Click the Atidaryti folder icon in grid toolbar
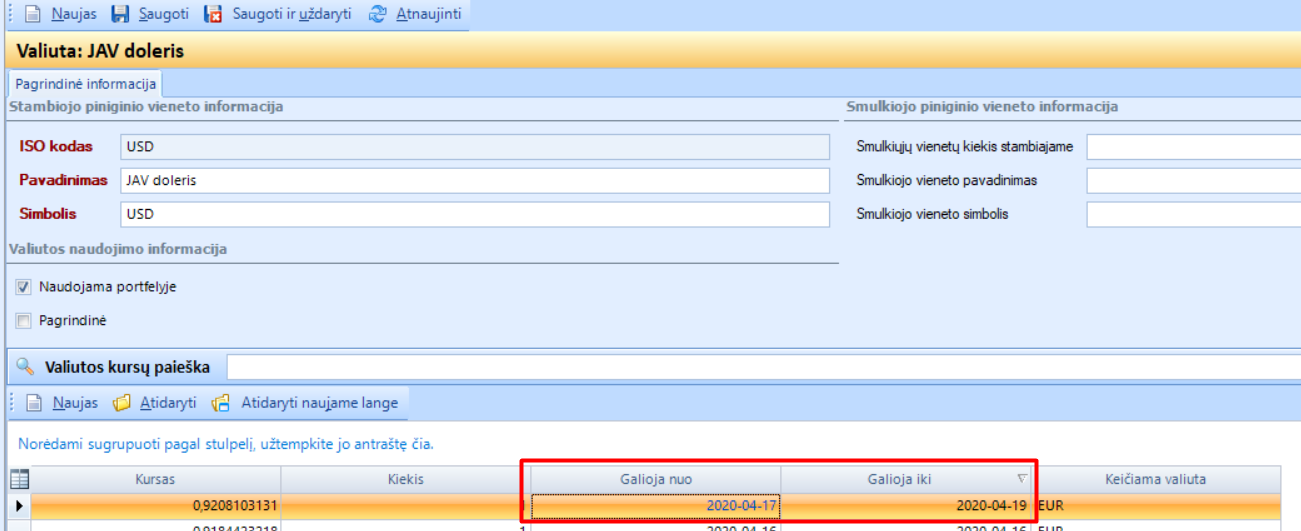This screenshot has width=1301, height=531. pos(122,403)
